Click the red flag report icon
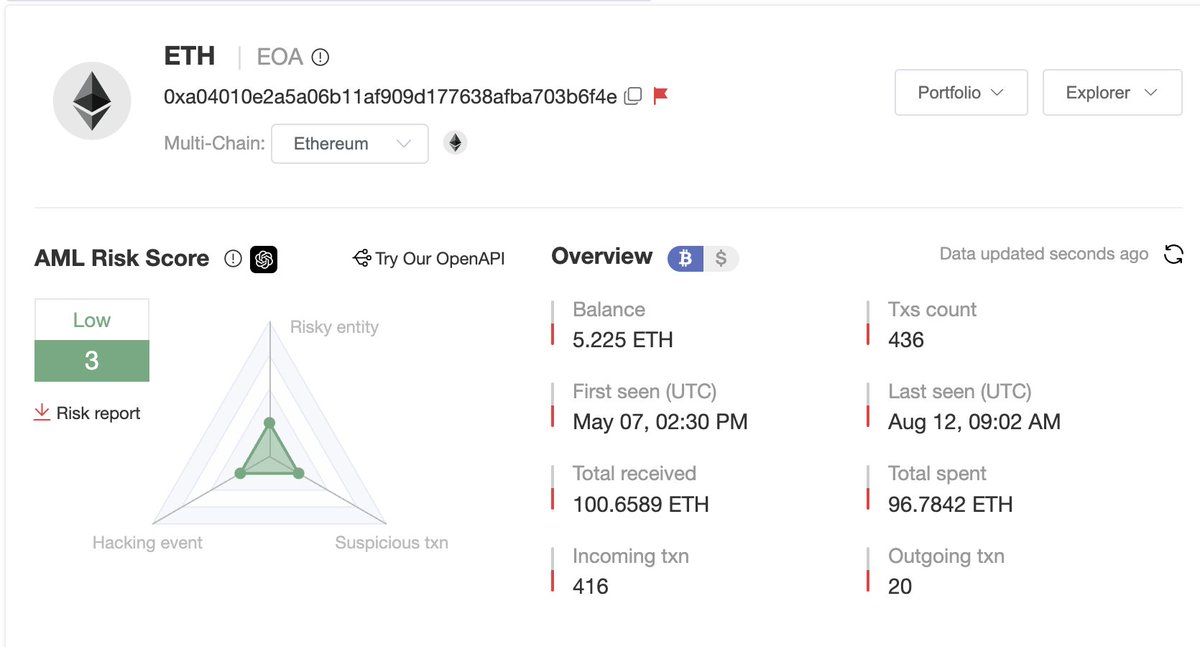Screen dimensions: 1200x647 [660, 96]
